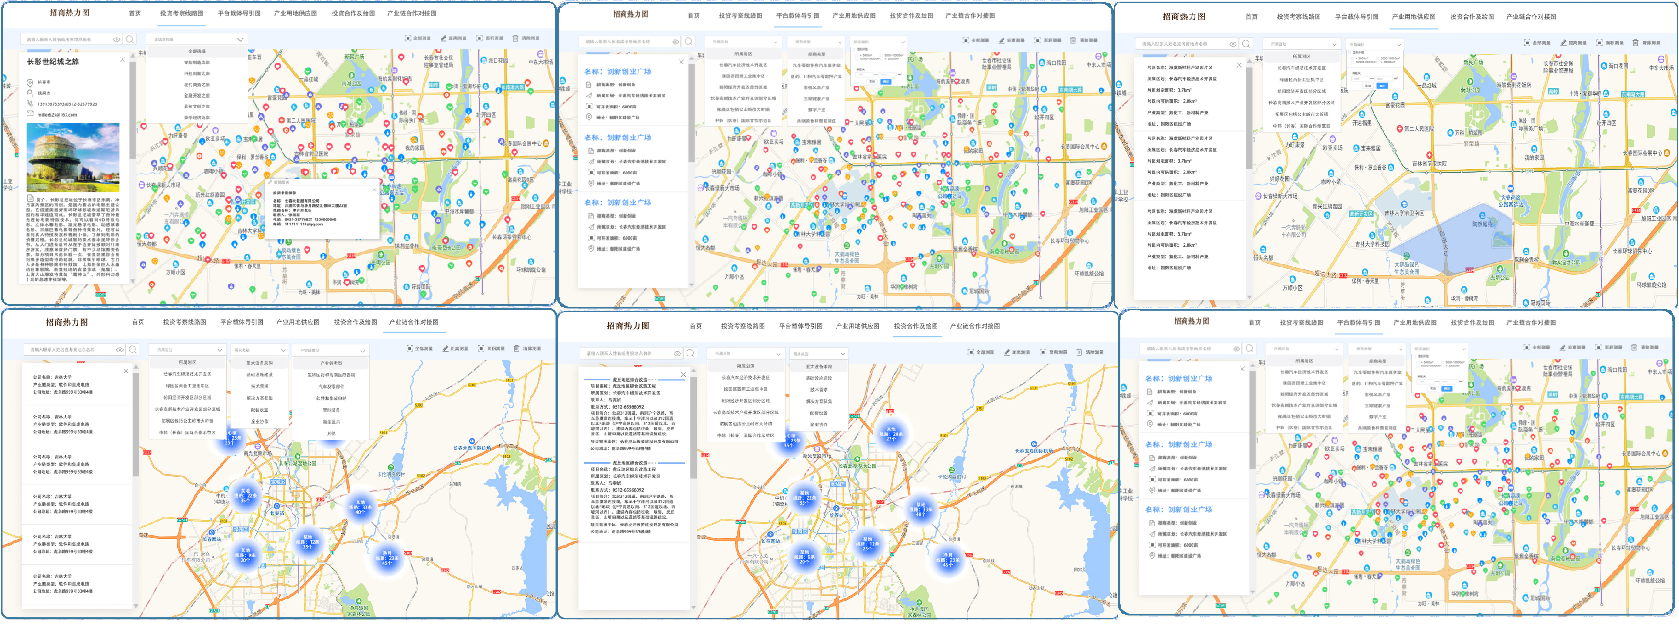Select 产业链合作对接图 tab in bottom-left panel

[413, 322]
